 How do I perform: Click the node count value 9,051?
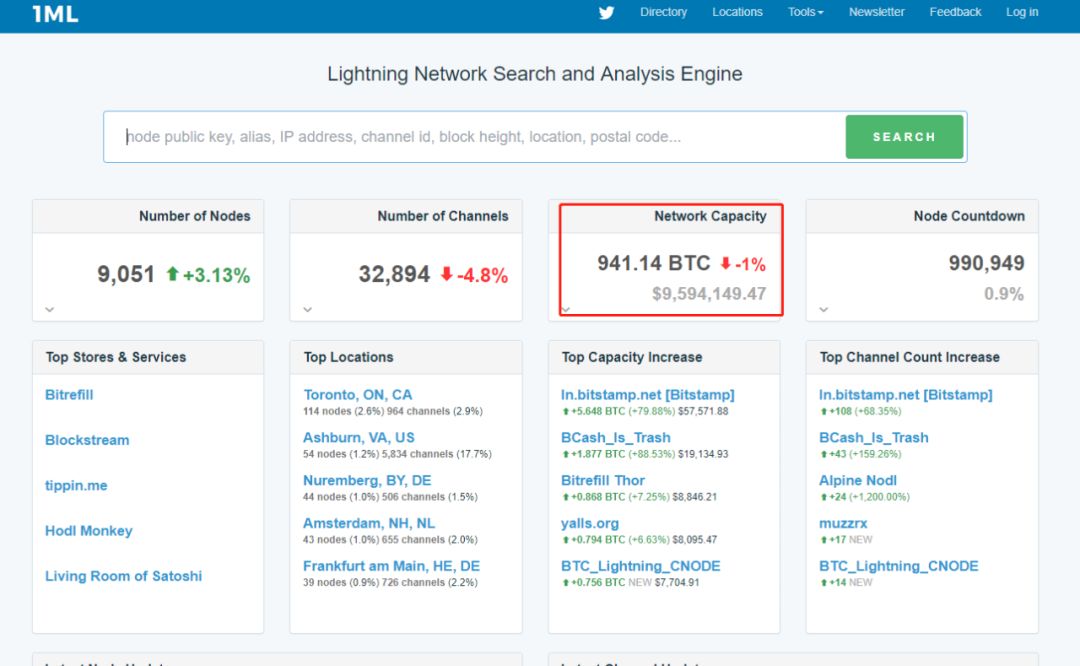coord(126,274)
